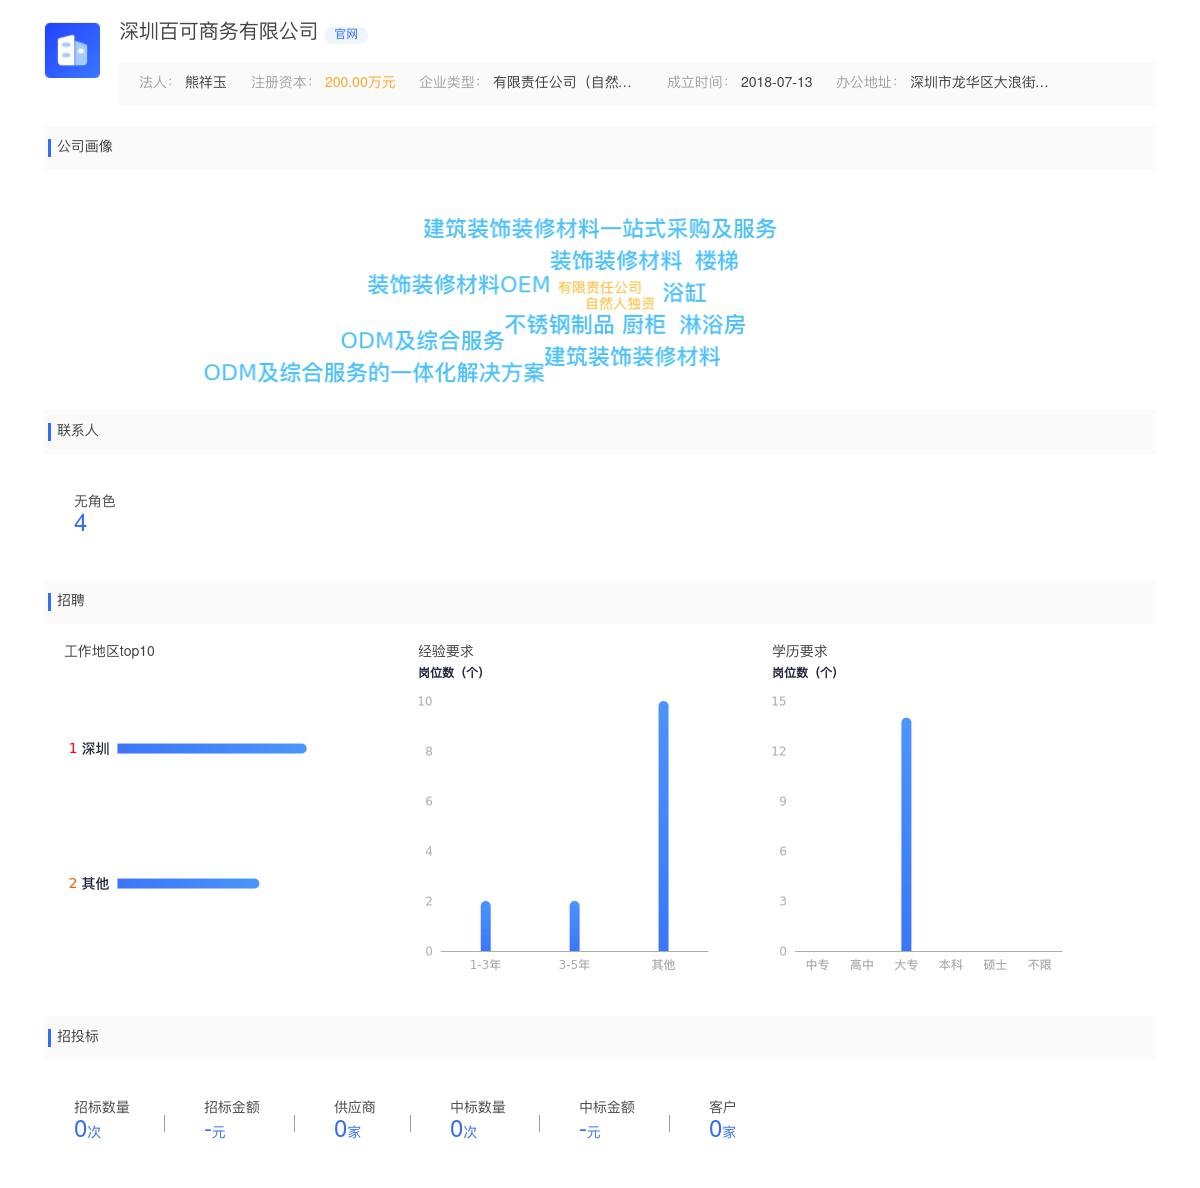Select word cloud tag 淋浴房

point(712,325)
